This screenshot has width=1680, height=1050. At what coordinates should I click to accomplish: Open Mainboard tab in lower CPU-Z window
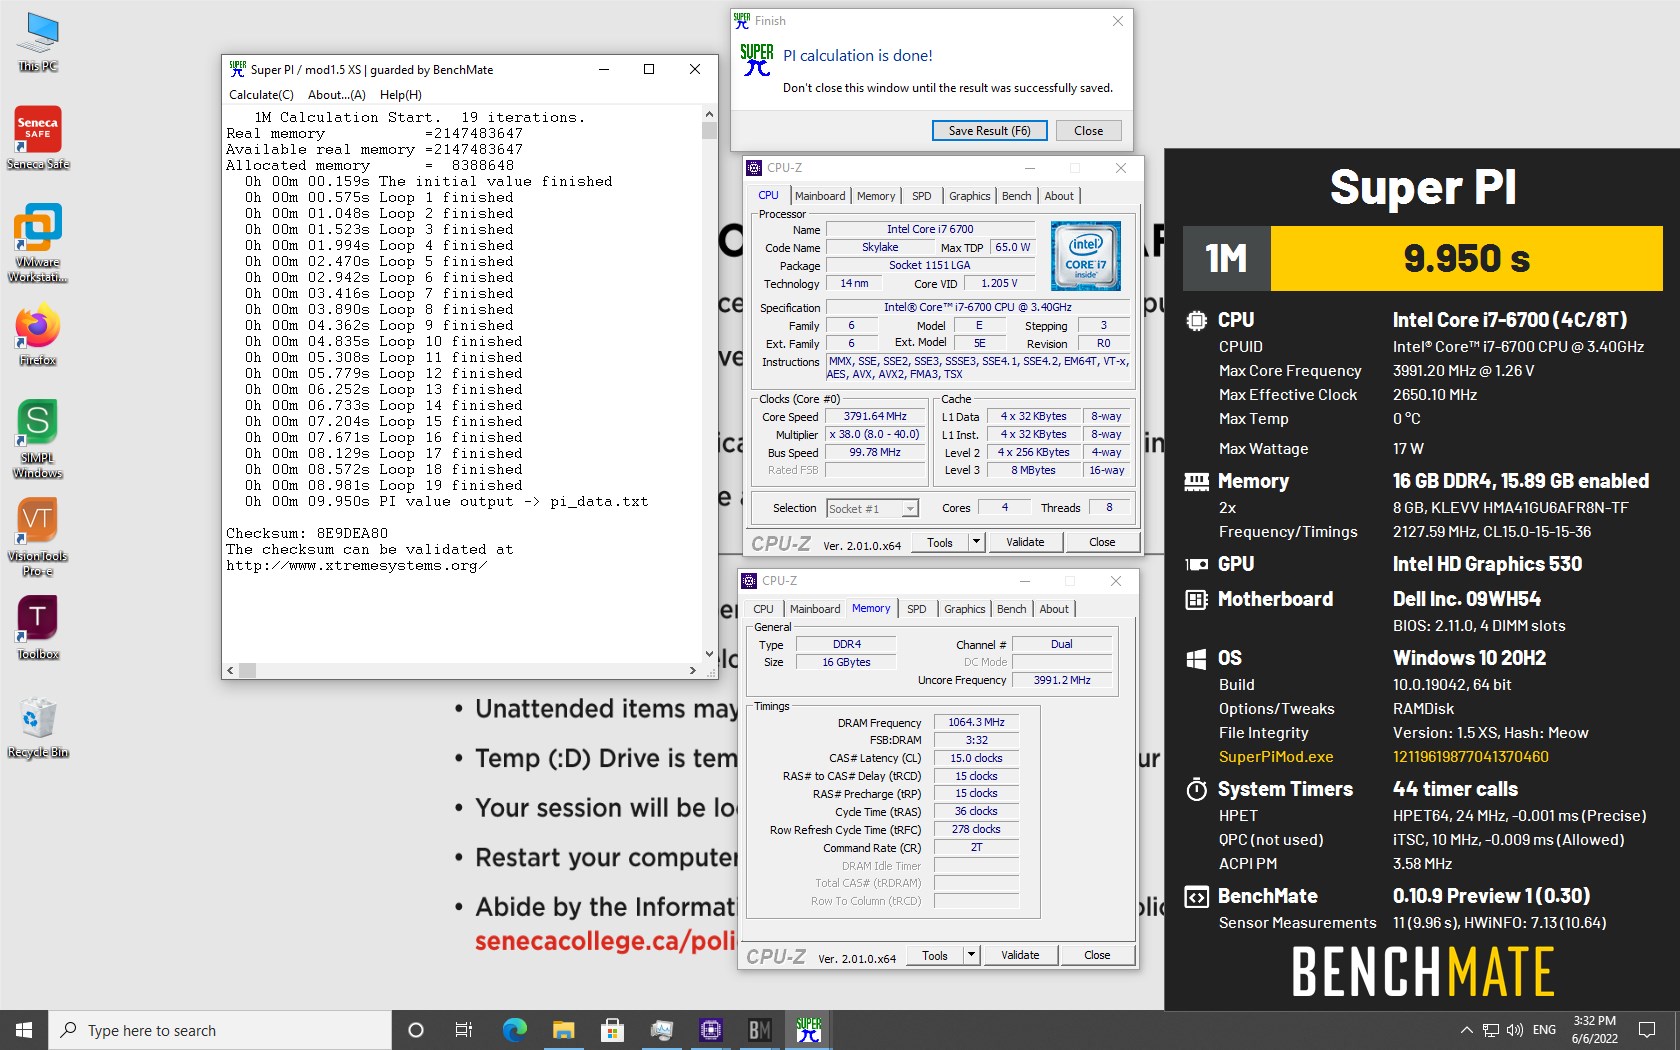(x=815, y=609)
